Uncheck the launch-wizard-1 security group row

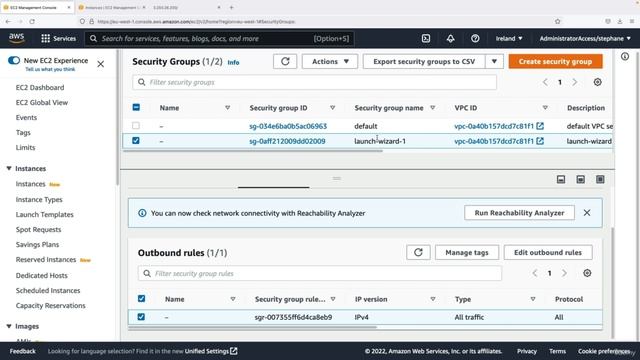(x=136, y=140)
